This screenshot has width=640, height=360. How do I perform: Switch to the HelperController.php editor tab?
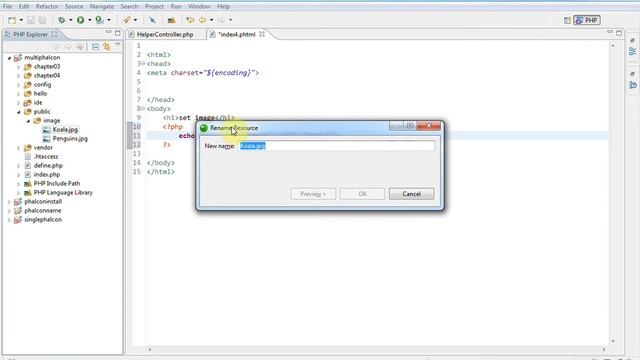point(165,35)
